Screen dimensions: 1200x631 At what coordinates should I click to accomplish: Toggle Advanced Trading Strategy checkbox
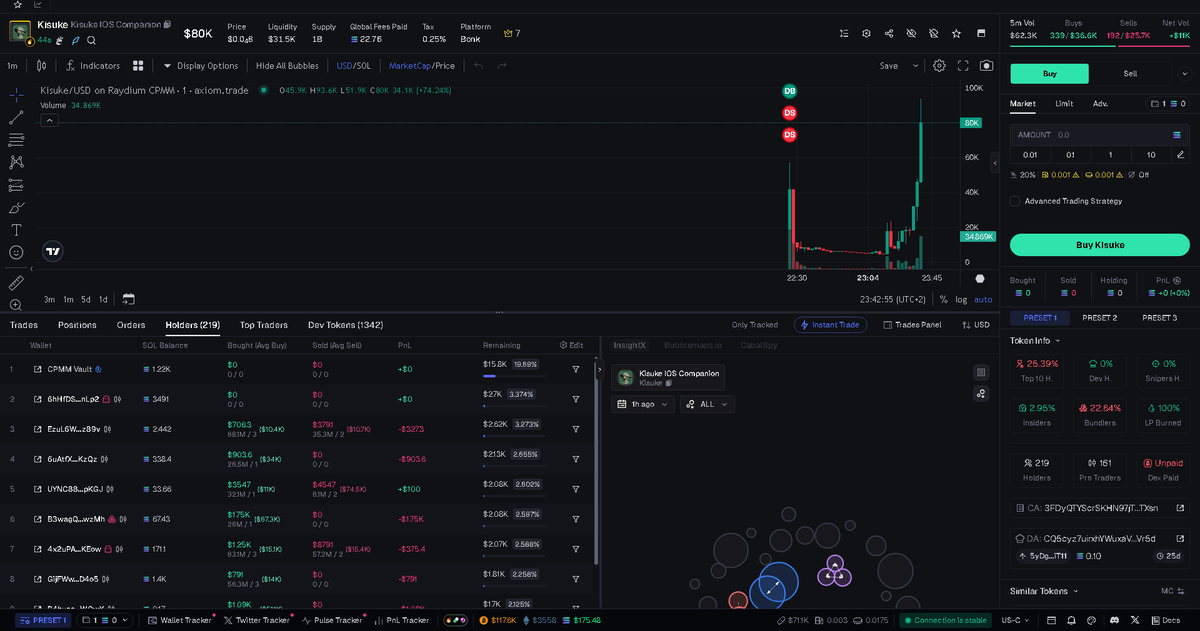[x=1015, y=201]
